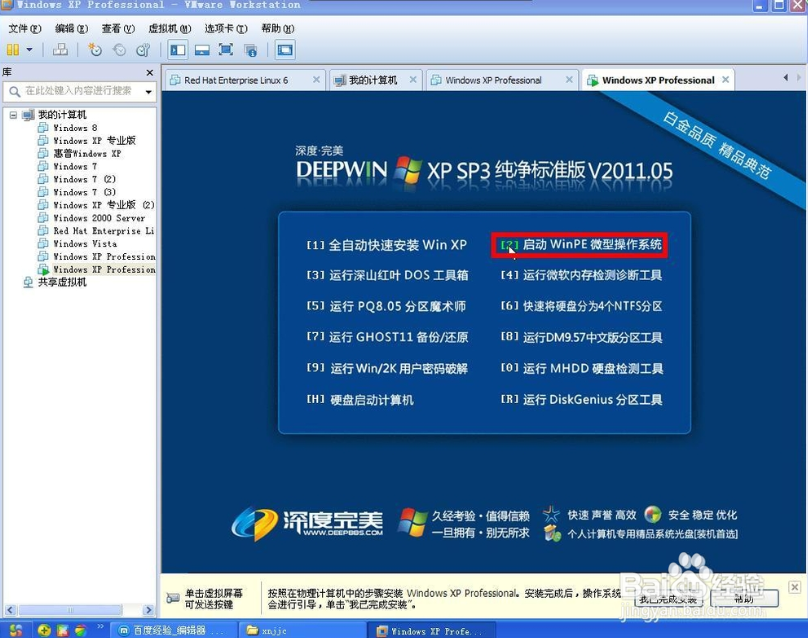Open the power options dropdown arrow
The width and height of the screenshot is (808, 638).
(29, 50)
